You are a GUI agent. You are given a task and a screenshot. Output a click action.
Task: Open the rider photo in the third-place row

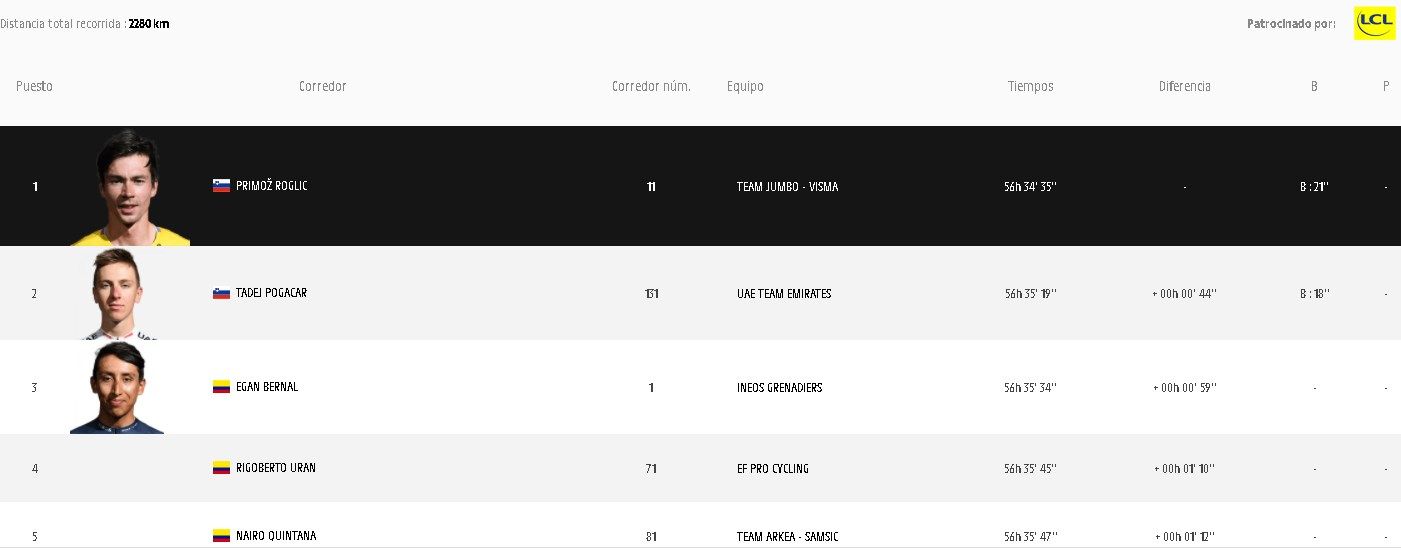click(x=117, y=388)
